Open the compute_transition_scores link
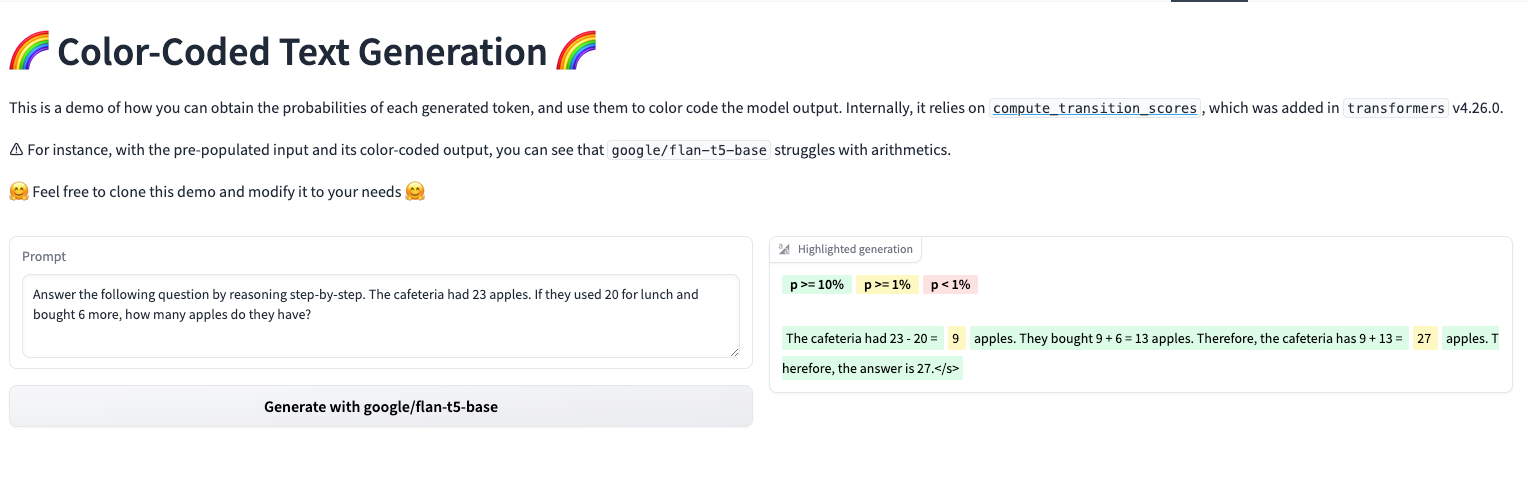This screenshot has width=1528, height=495. [1094, 108]
